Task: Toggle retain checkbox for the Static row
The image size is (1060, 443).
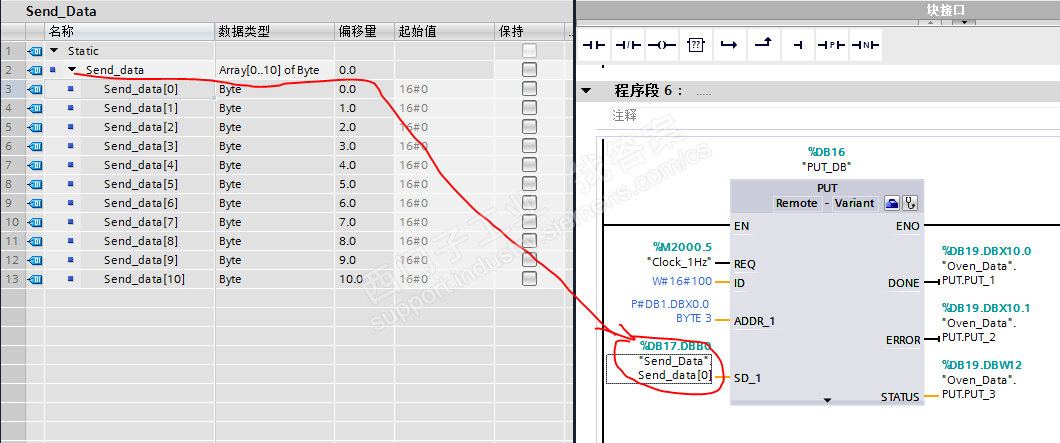Action: 529,51
